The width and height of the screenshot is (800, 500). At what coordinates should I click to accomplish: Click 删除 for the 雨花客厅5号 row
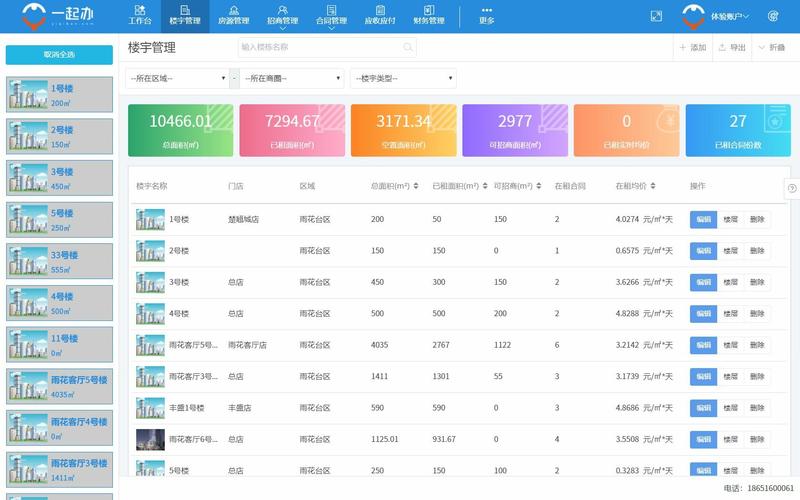coord(757,345)
